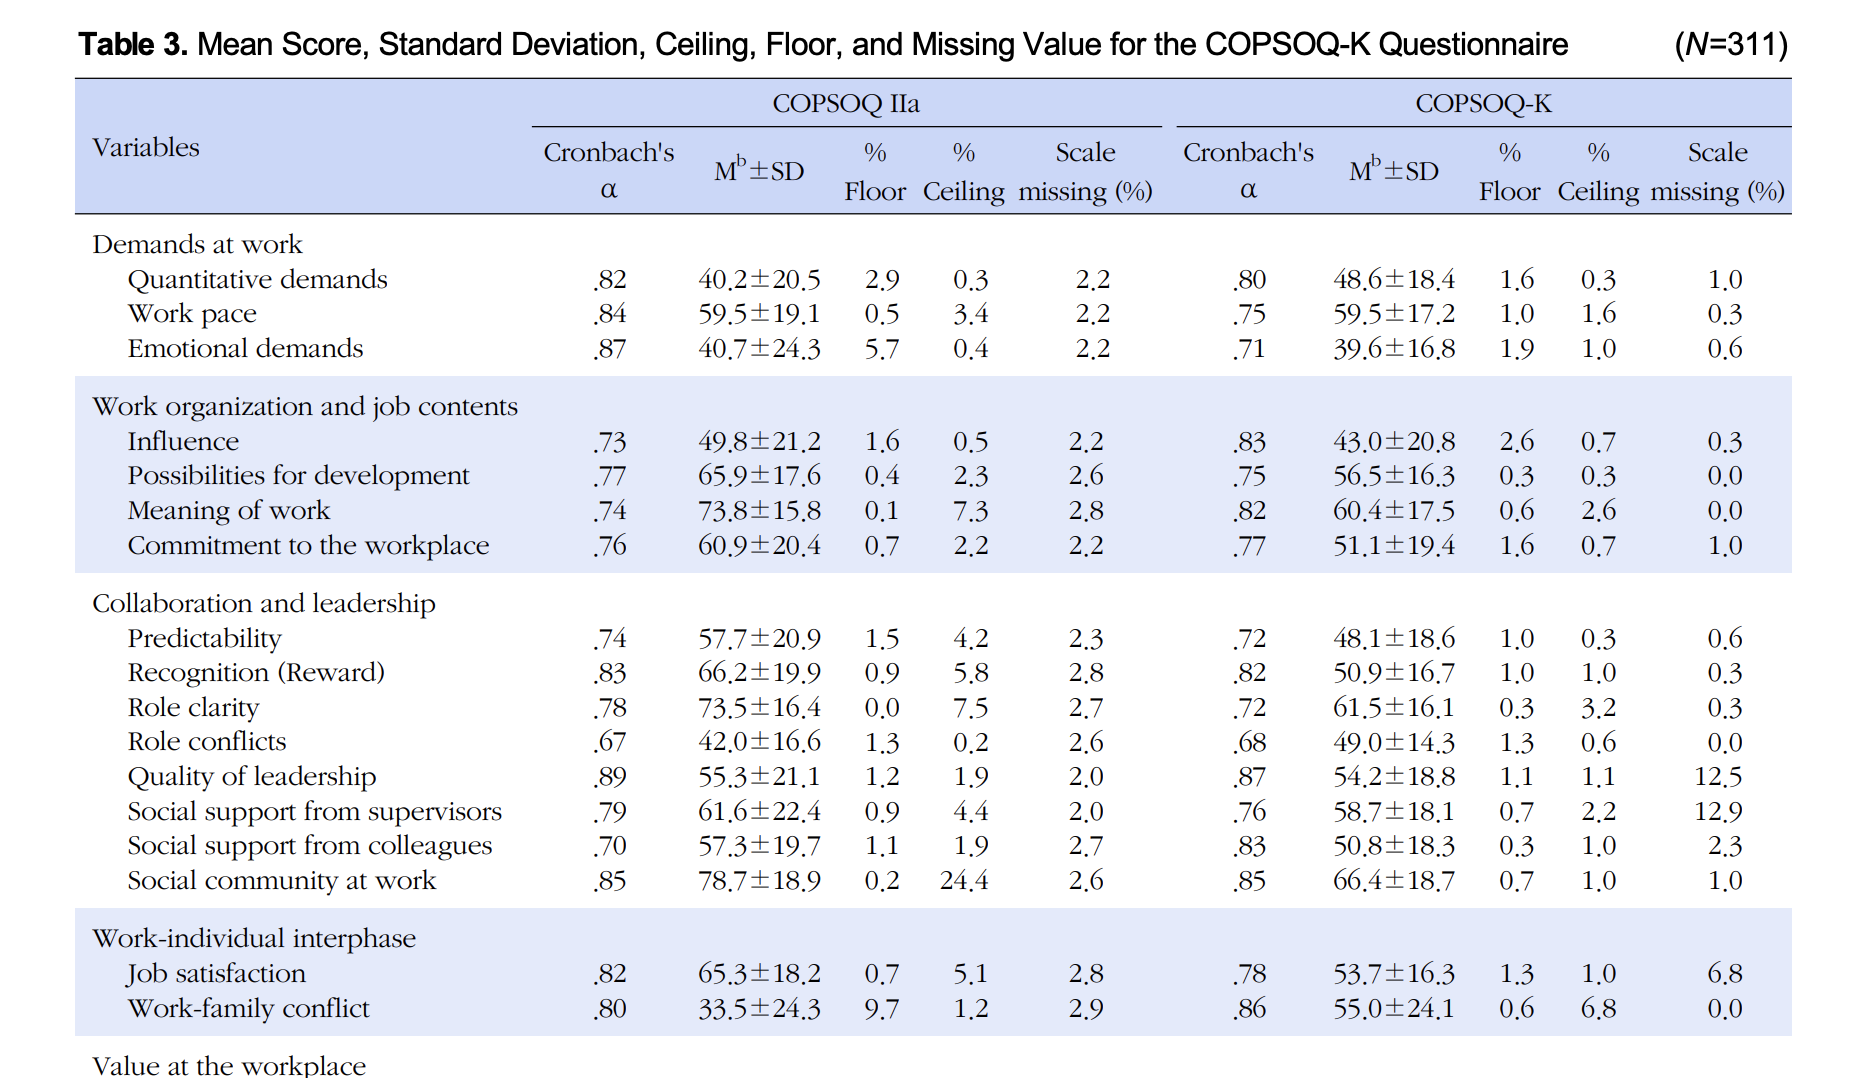Click the Variables column header
This screenshot has height=1078, width=1876.
click(146, 148)
